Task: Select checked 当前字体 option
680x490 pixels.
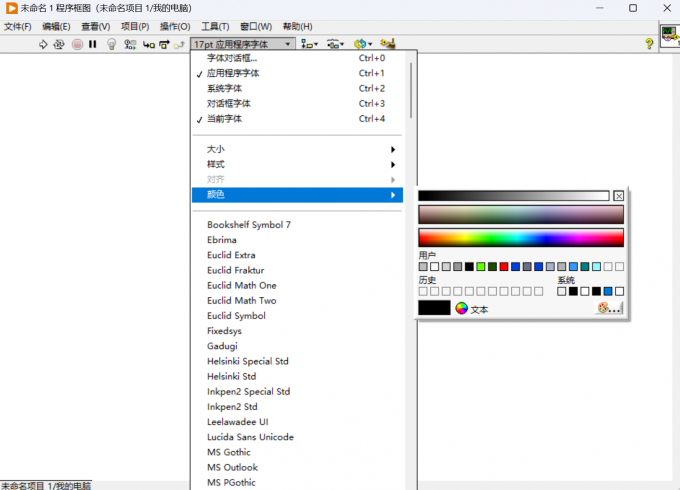Action: [297, 119]
